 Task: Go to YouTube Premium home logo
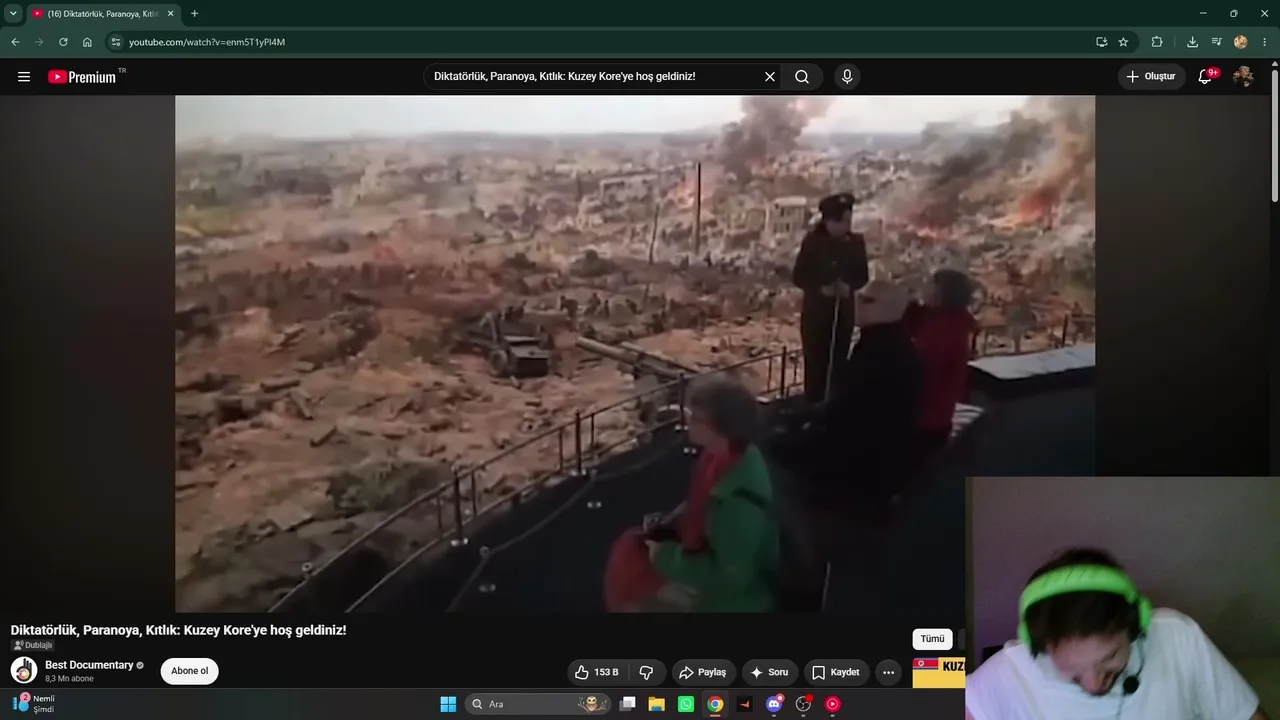pos(82,77)
